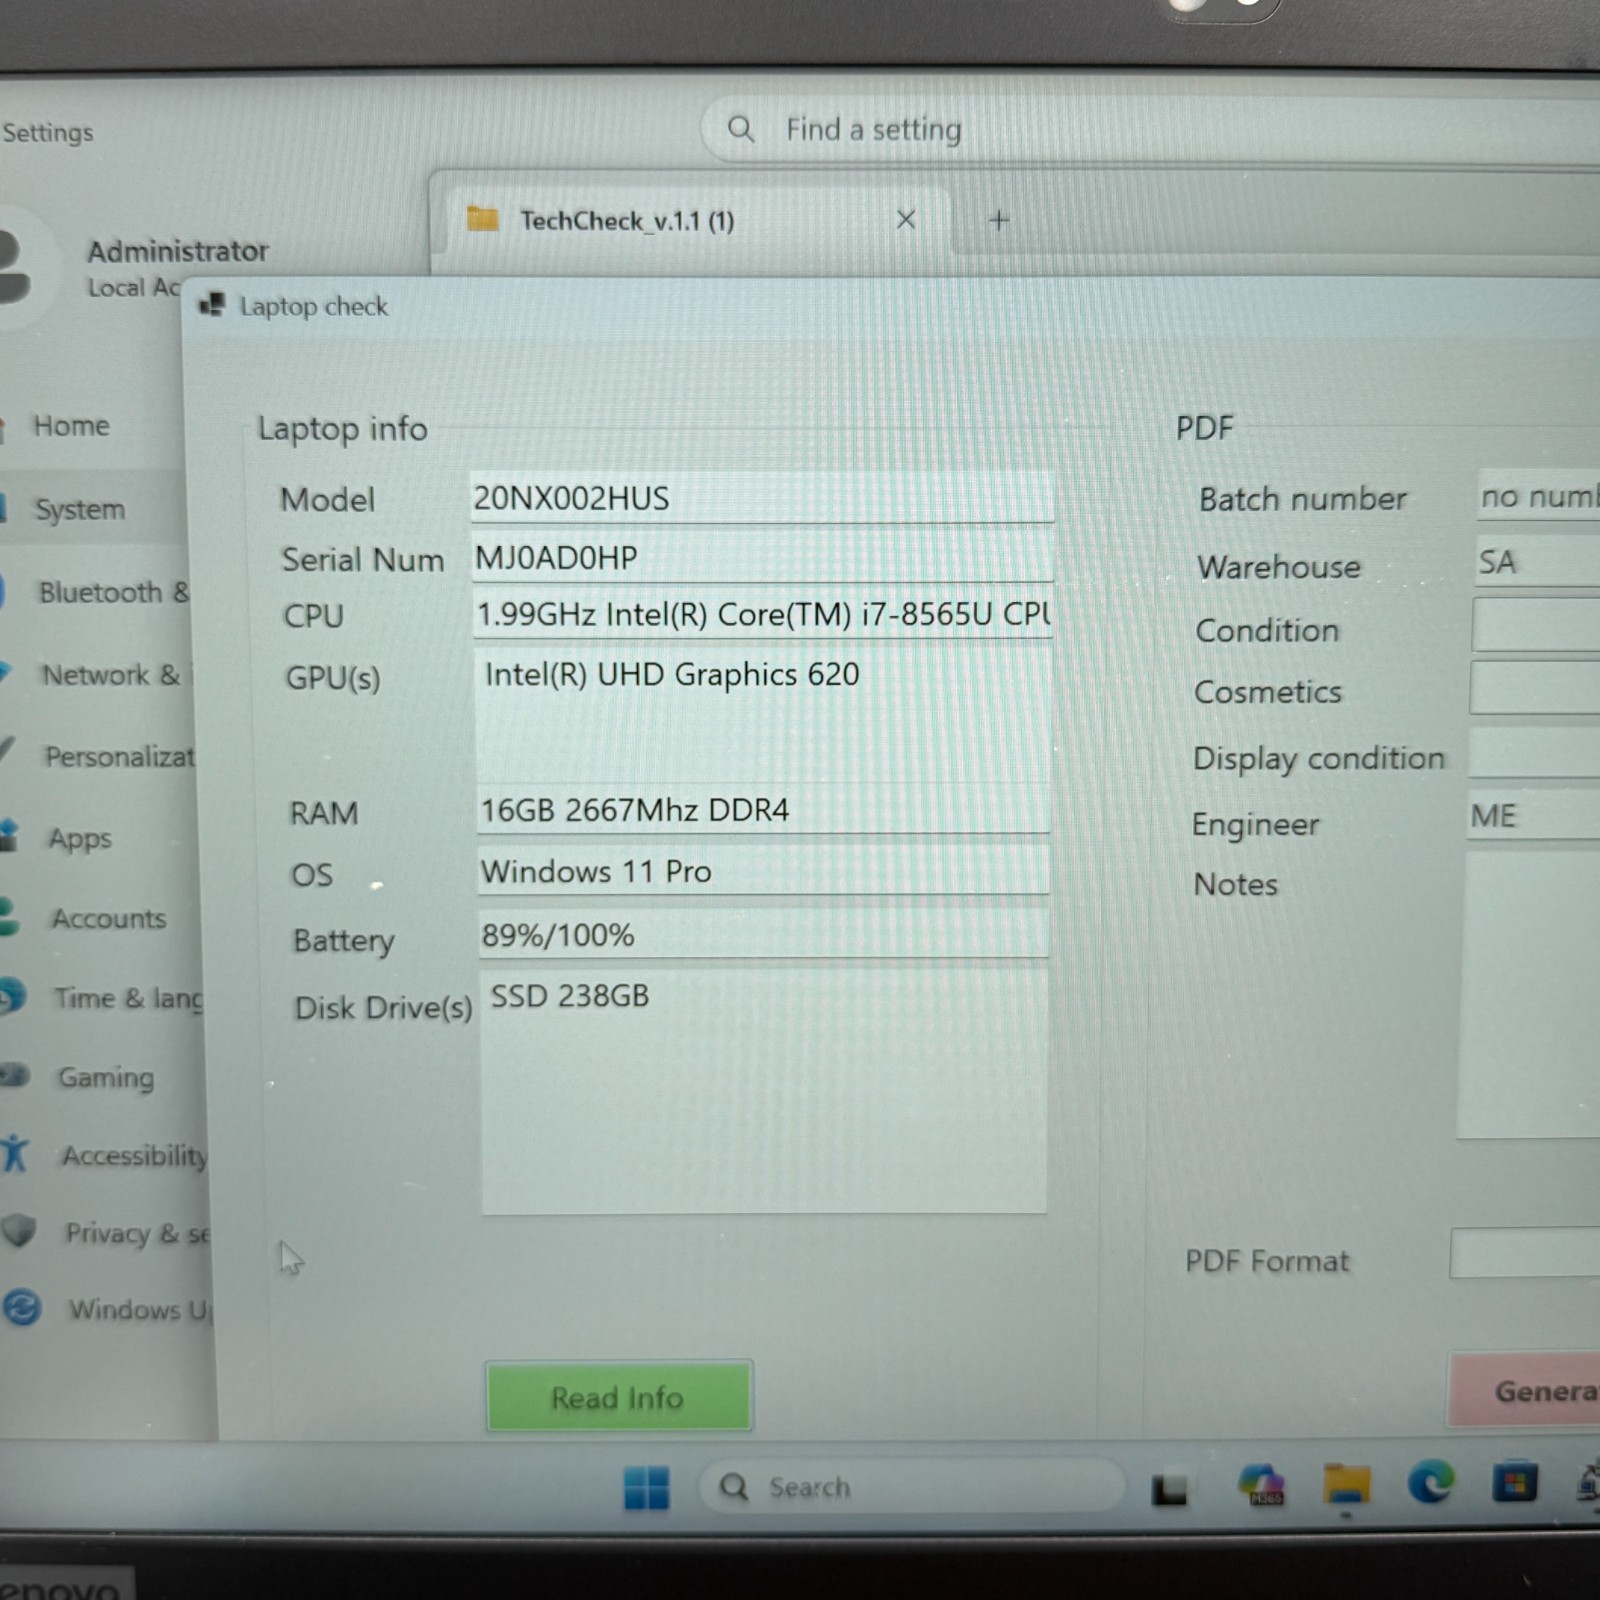Click the Battery field 89%/100%
The height and width of the screenshot is (1600, 1600).
coord(764,935)
